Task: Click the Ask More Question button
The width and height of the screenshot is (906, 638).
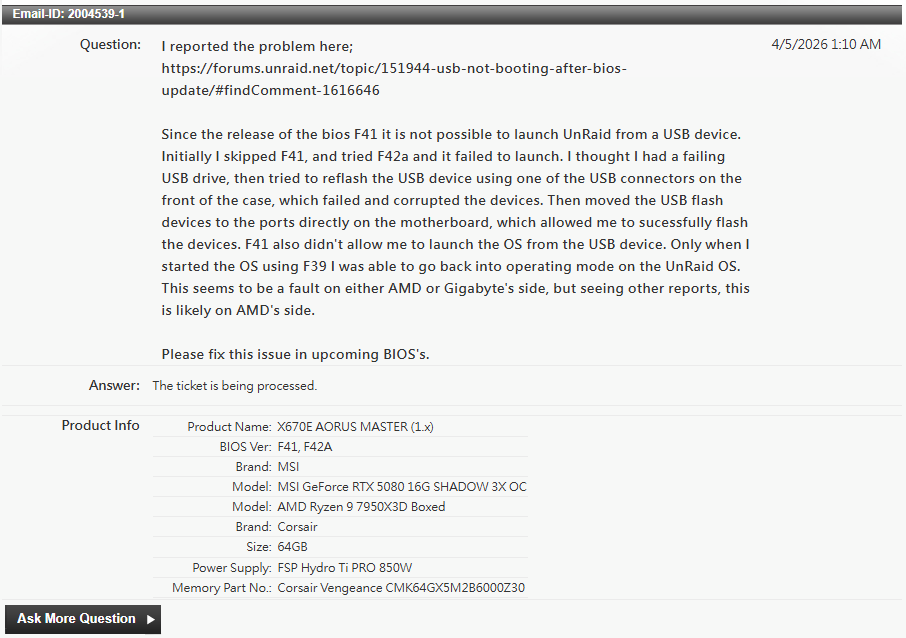Action: tap(83, 619)
